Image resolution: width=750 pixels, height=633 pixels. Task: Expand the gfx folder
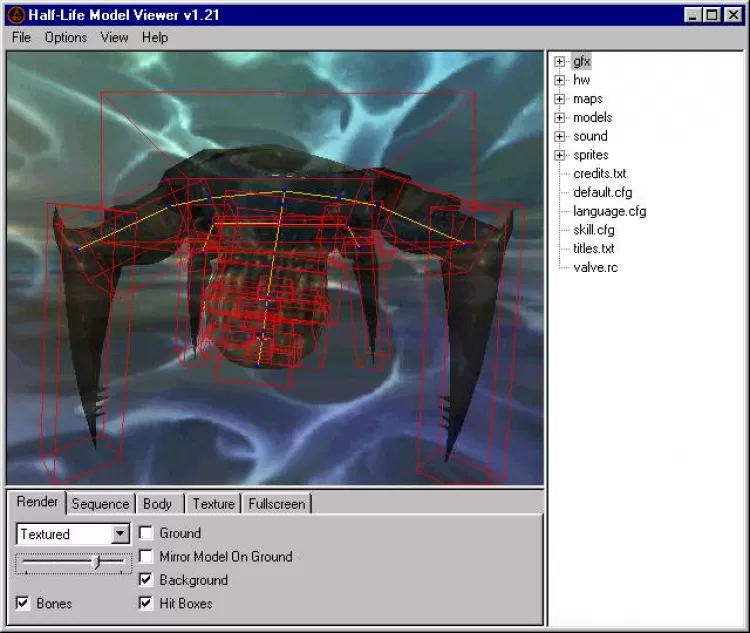[x=560, y=62]
